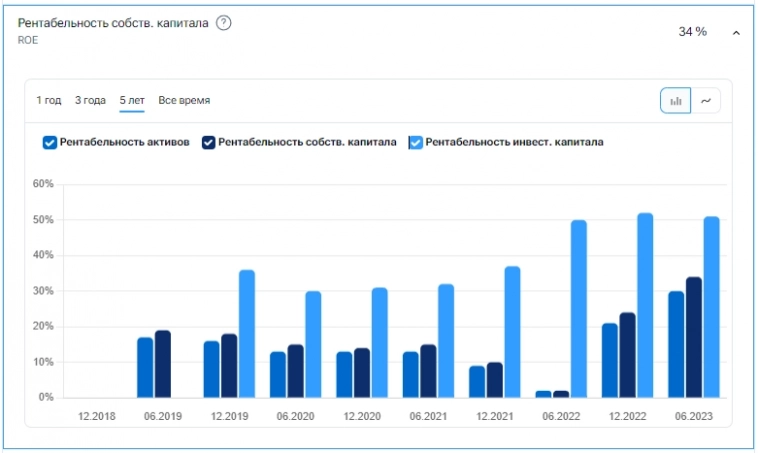Screen dimensions: 758x453
Task: Uncheck Рентабельность активов checkbox
Action: (50, 143)
